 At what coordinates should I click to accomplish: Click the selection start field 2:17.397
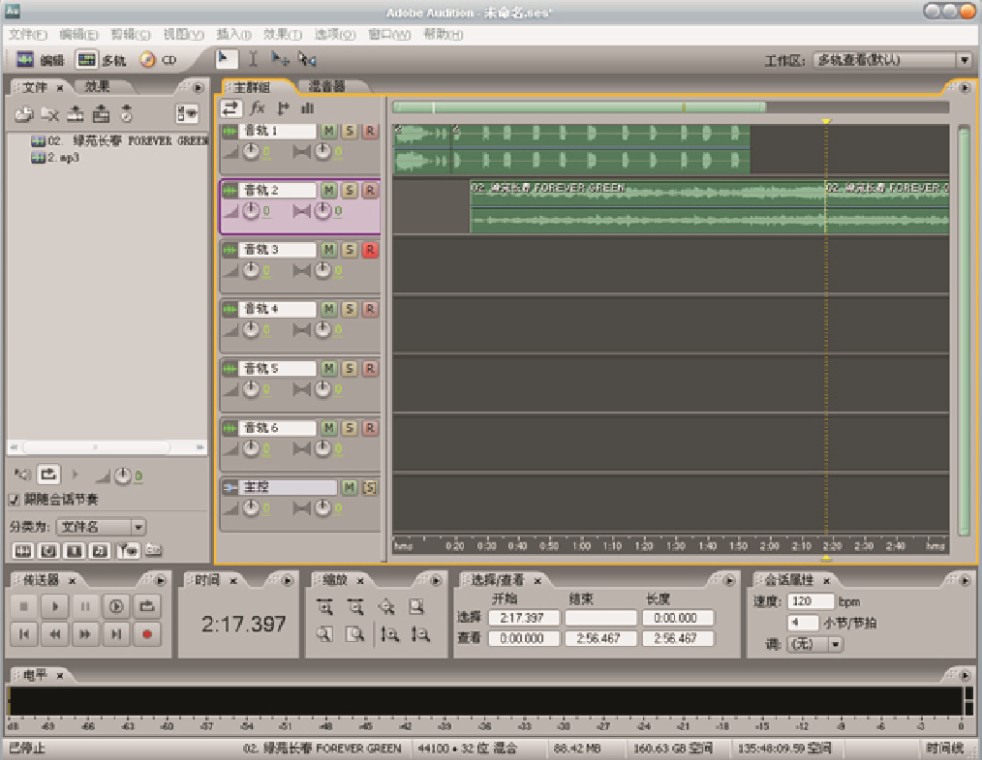(x=522, y=619)
